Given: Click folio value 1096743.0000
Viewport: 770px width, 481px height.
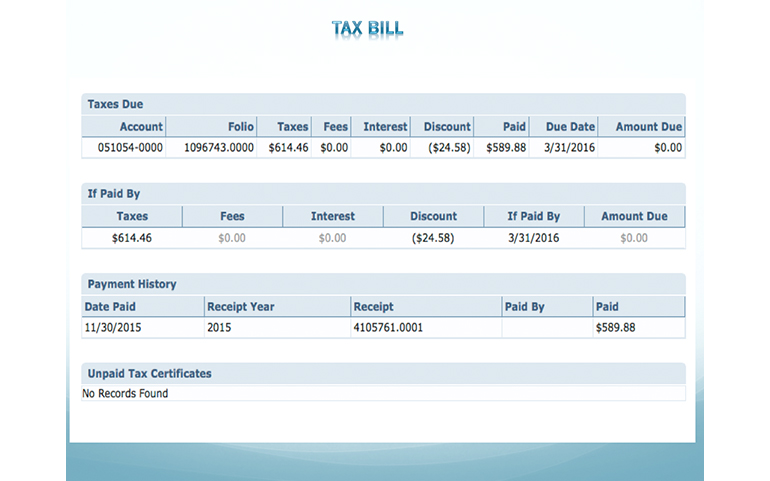Looking at the screenshot, I should tap(220, 148).
